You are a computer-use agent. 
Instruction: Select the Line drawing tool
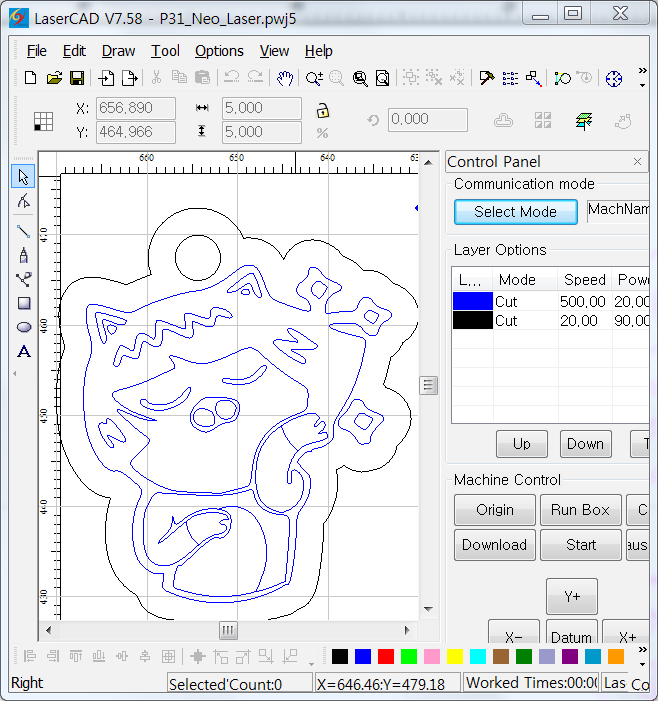[x=24, y=230]
